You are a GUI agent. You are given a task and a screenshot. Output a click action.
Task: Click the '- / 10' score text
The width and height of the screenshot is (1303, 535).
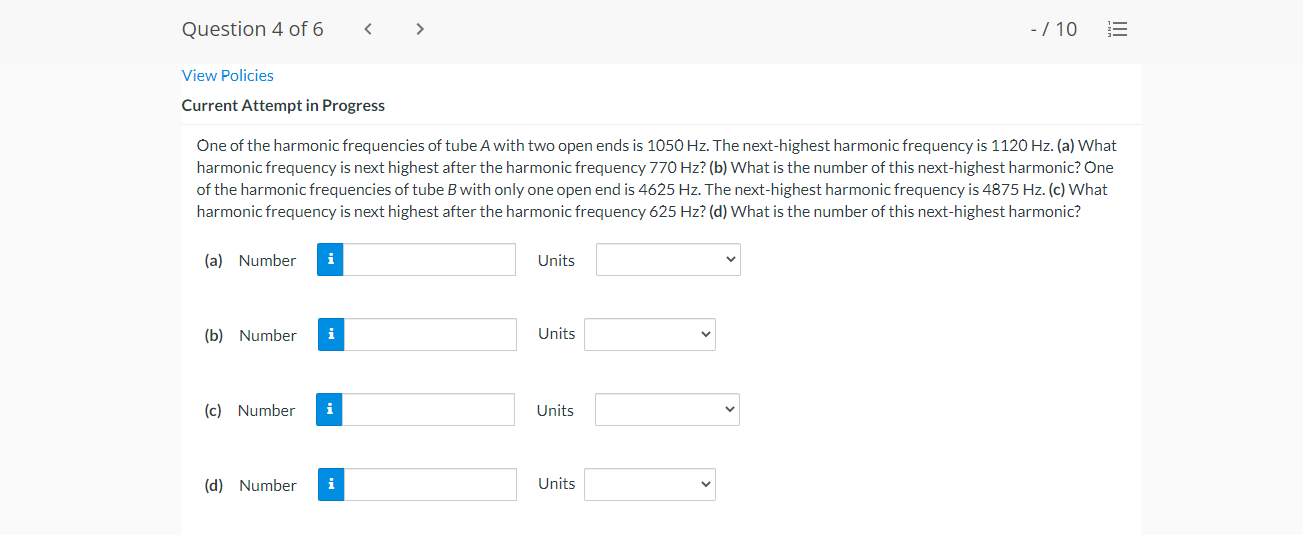coord(1054,29)
